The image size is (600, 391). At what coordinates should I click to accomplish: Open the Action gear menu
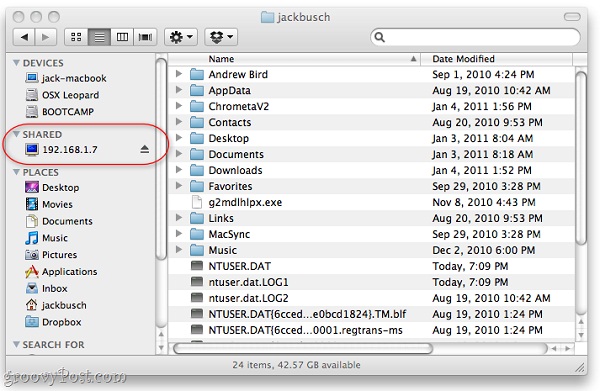click(x=181, y=37)
